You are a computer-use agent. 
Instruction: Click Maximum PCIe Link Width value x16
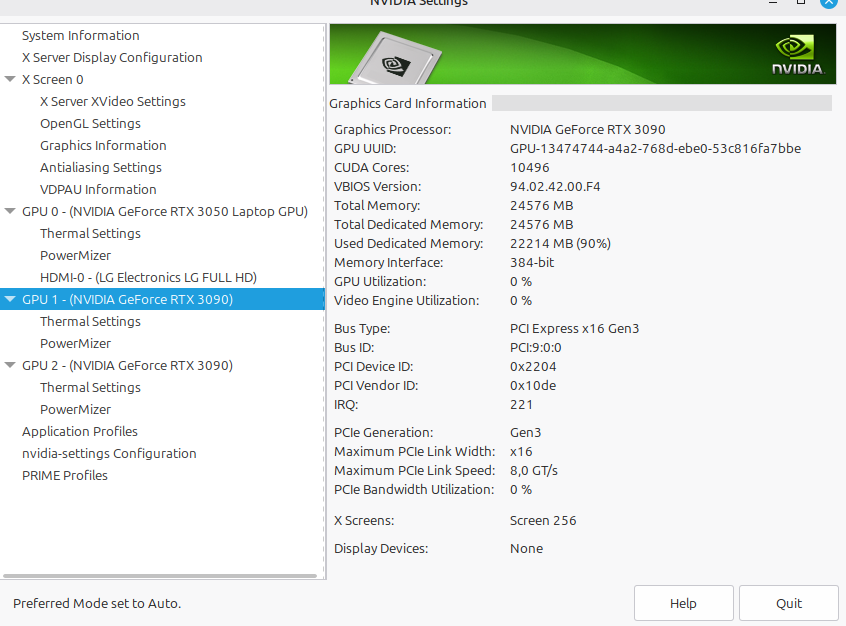point(521,452)
